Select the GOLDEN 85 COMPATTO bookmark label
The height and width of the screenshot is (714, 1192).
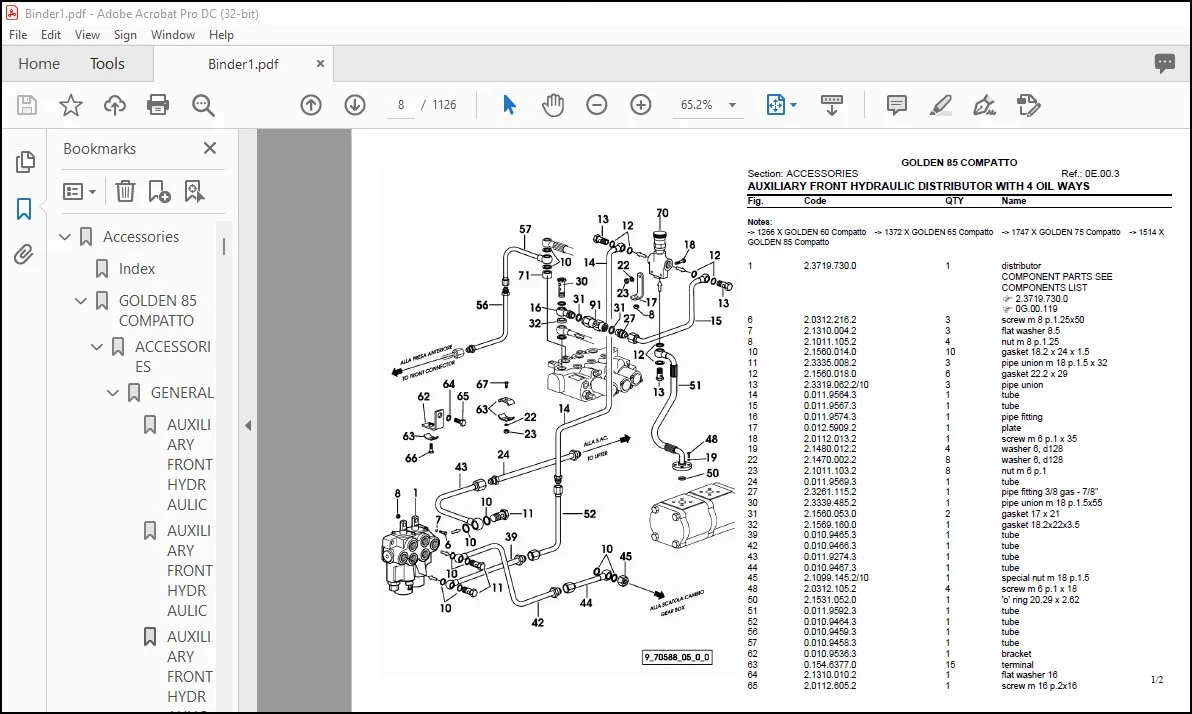[x=157, y=310]
